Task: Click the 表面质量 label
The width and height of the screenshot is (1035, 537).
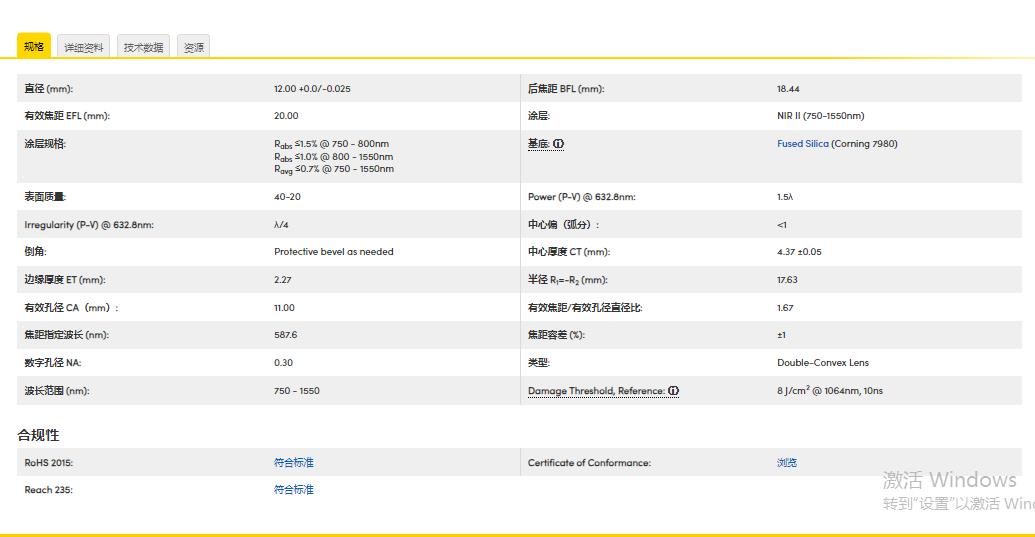Action: 46,197
